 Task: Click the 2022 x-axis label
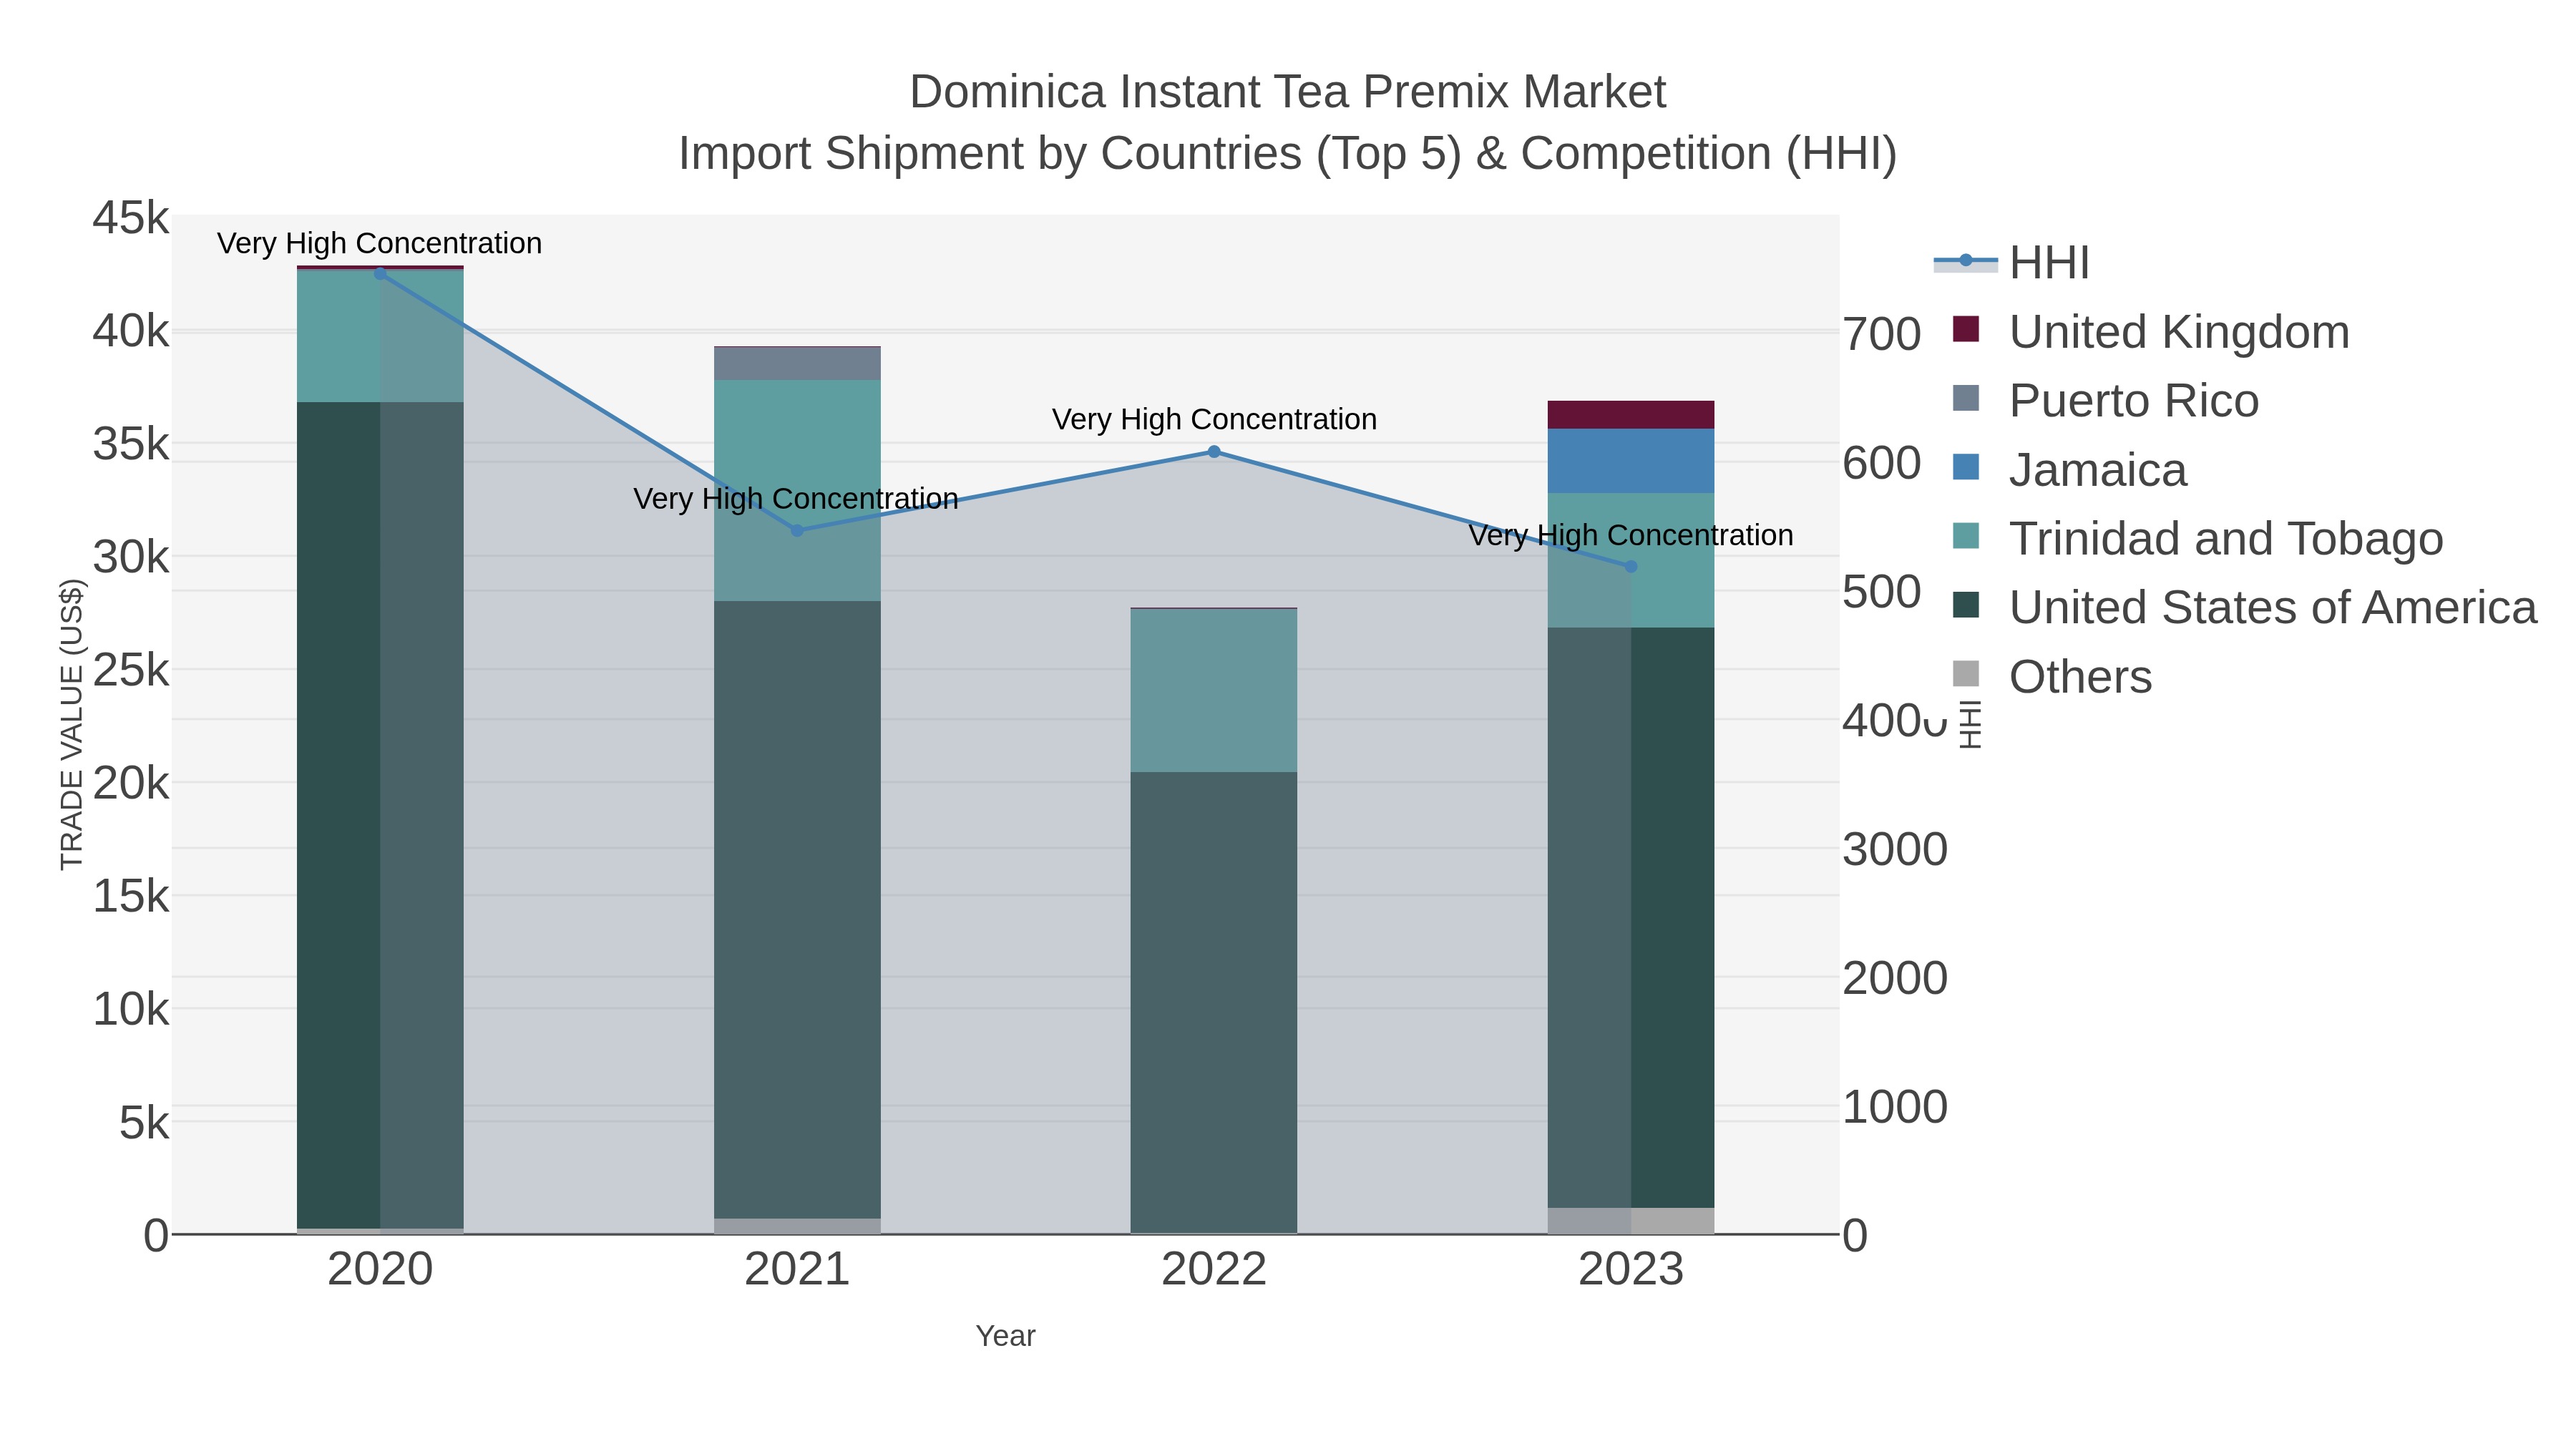1214,1270
